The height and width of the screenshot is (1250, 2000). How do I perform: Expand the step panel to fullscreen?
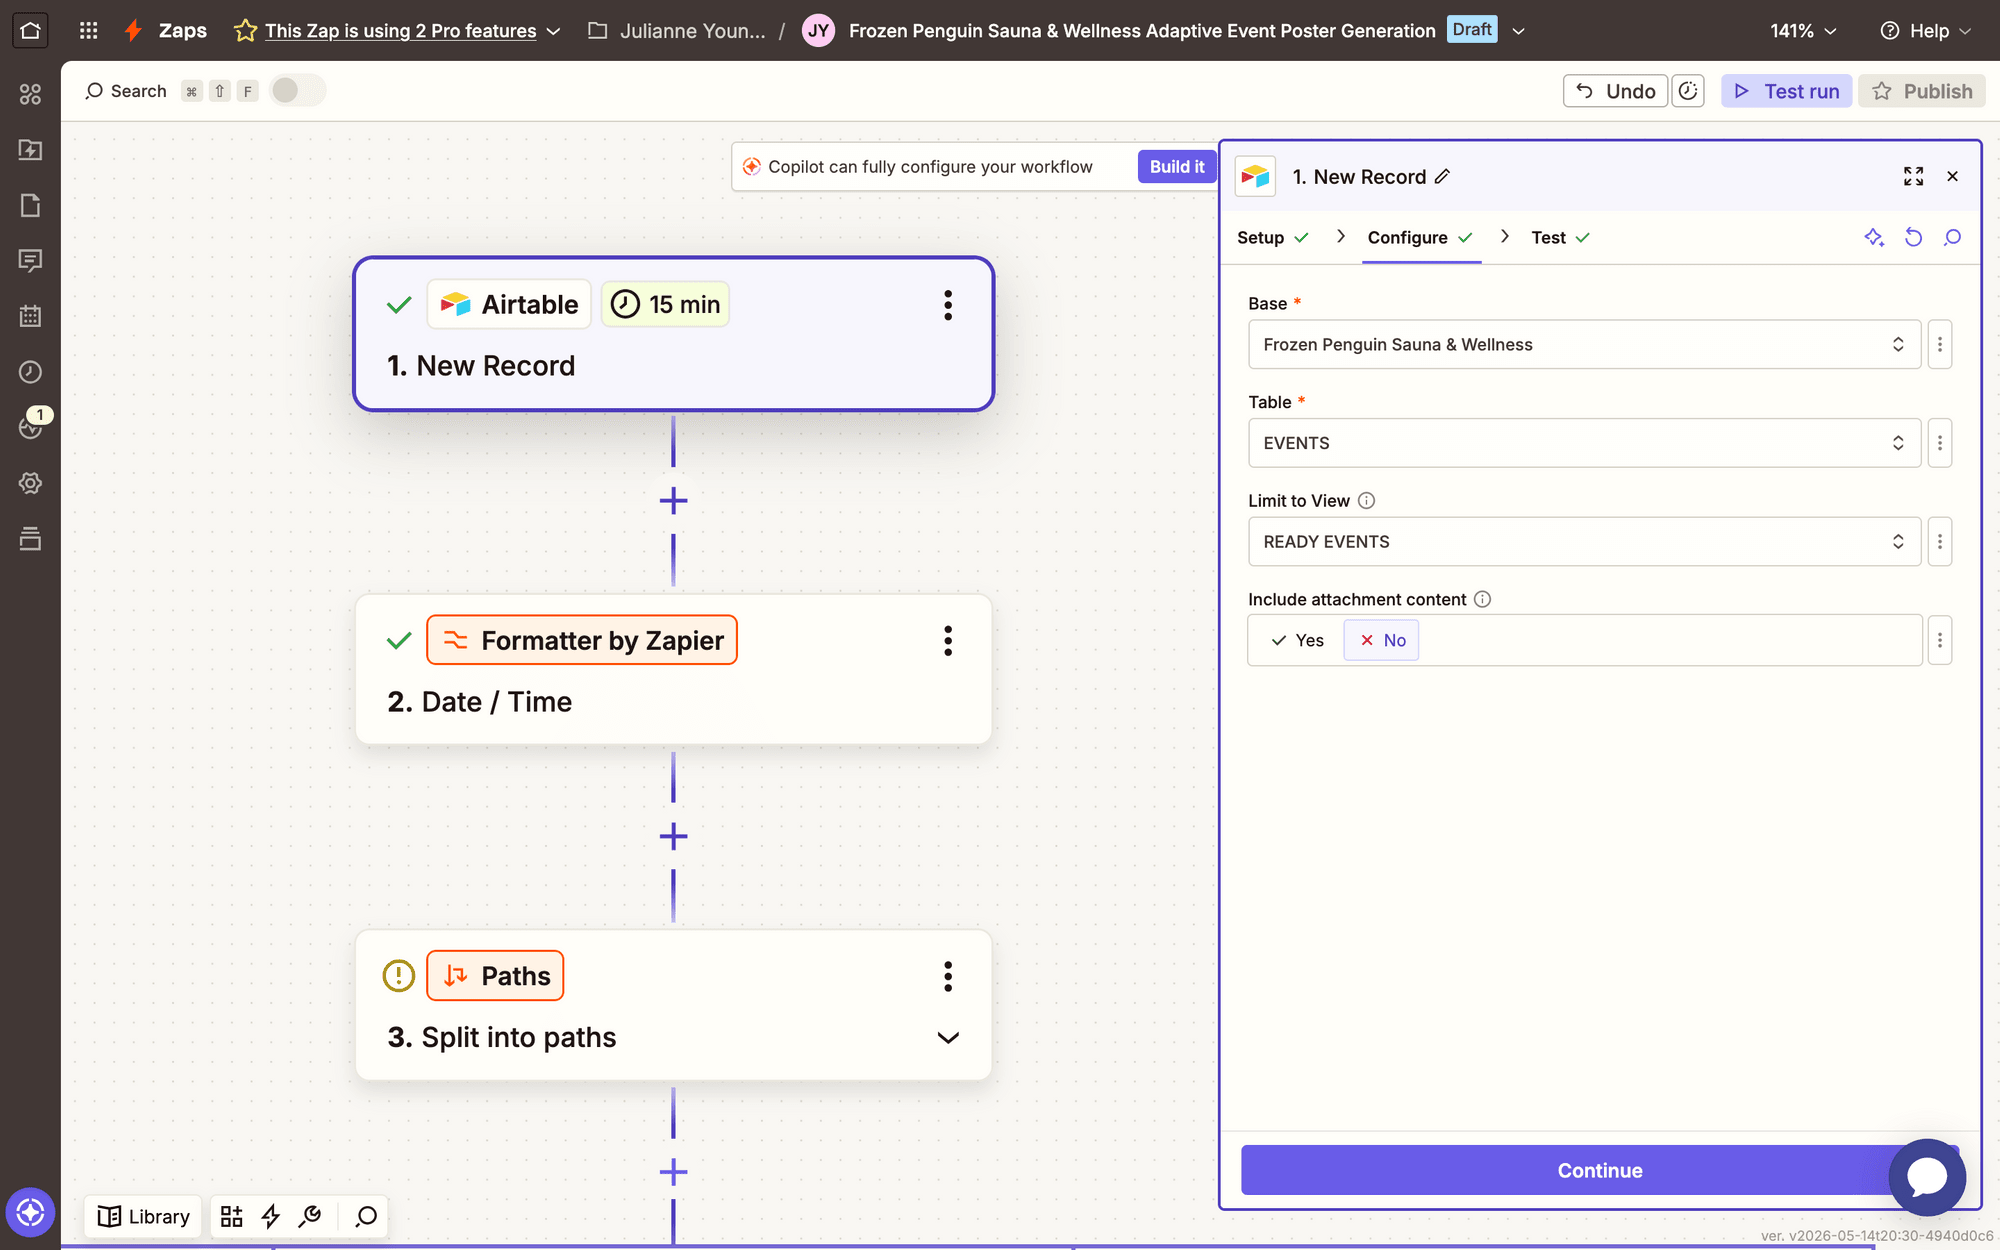pyautogui.click(x=1913, y=177)
